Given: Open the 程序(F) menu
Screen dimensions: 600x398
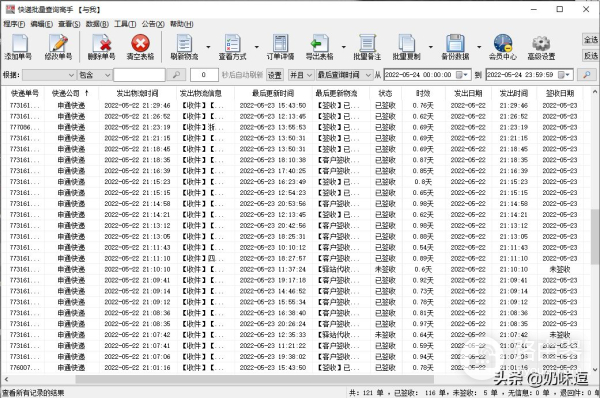Looking at the screenshot, I should point(14,24).
